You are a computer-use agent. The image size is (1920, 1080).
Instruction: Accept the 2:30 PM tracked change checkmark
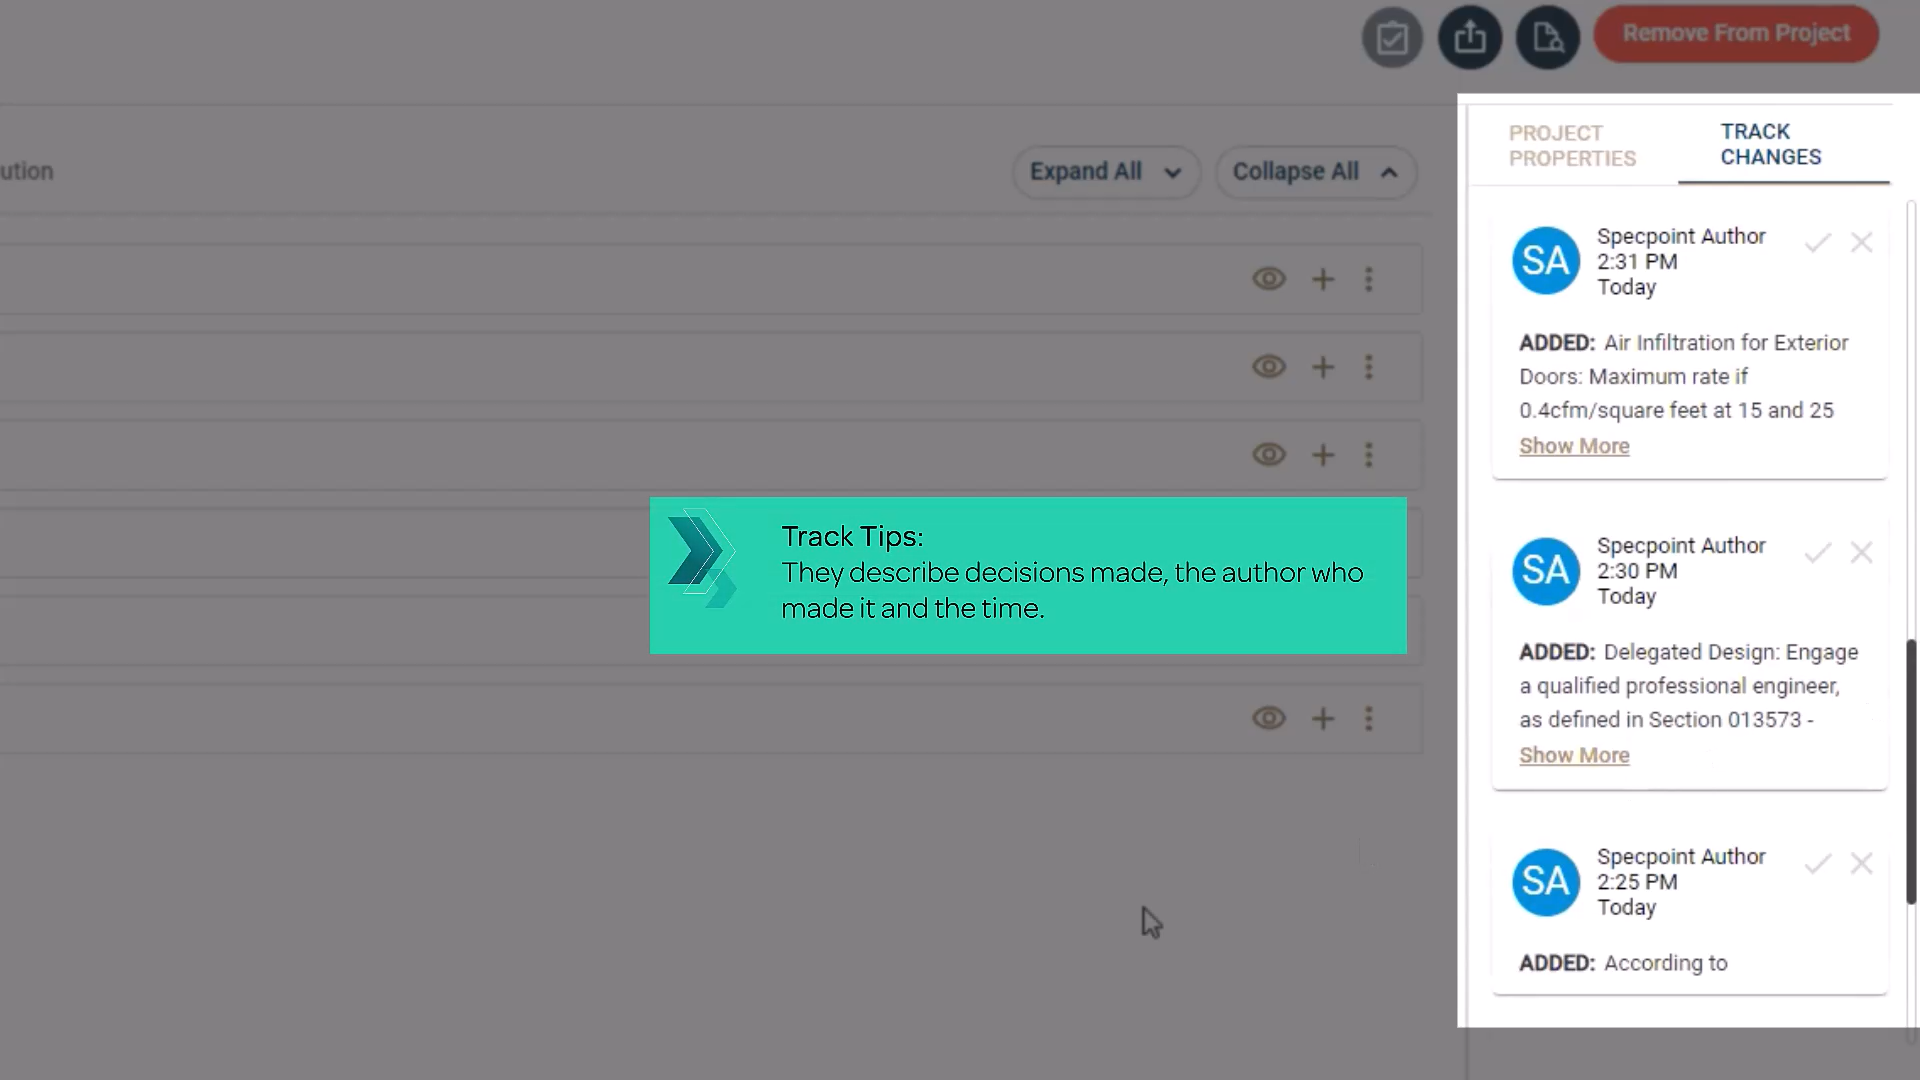[x=1818, y=553]
